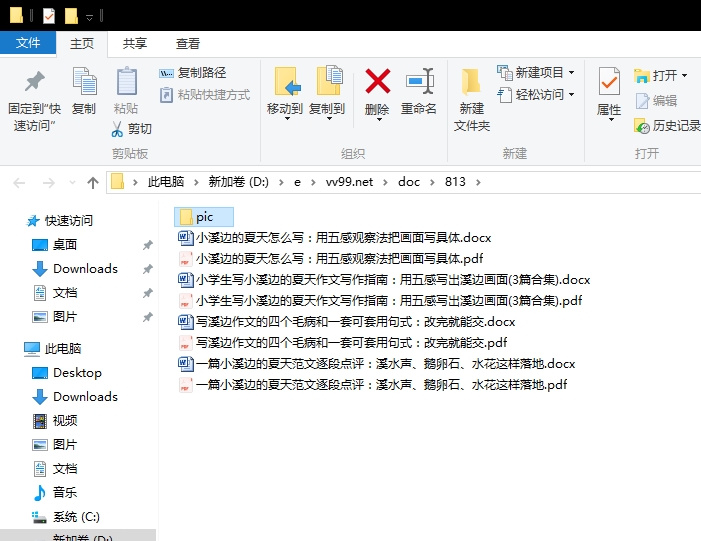Select 小溪边的夏天怎么写 docx file
Image resolution: width=701 pixels, height=541 pixels.
pos(334,237)
